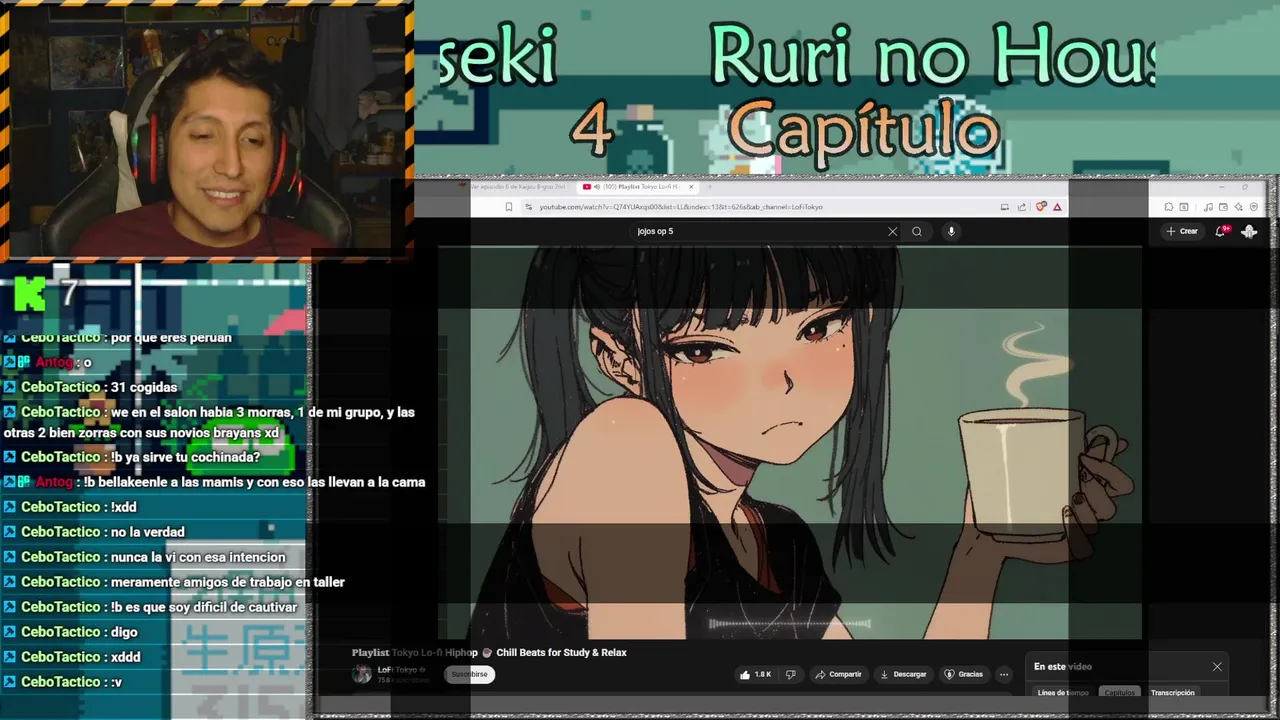
Task: Click the Suscribirse button
Action: 469,674
